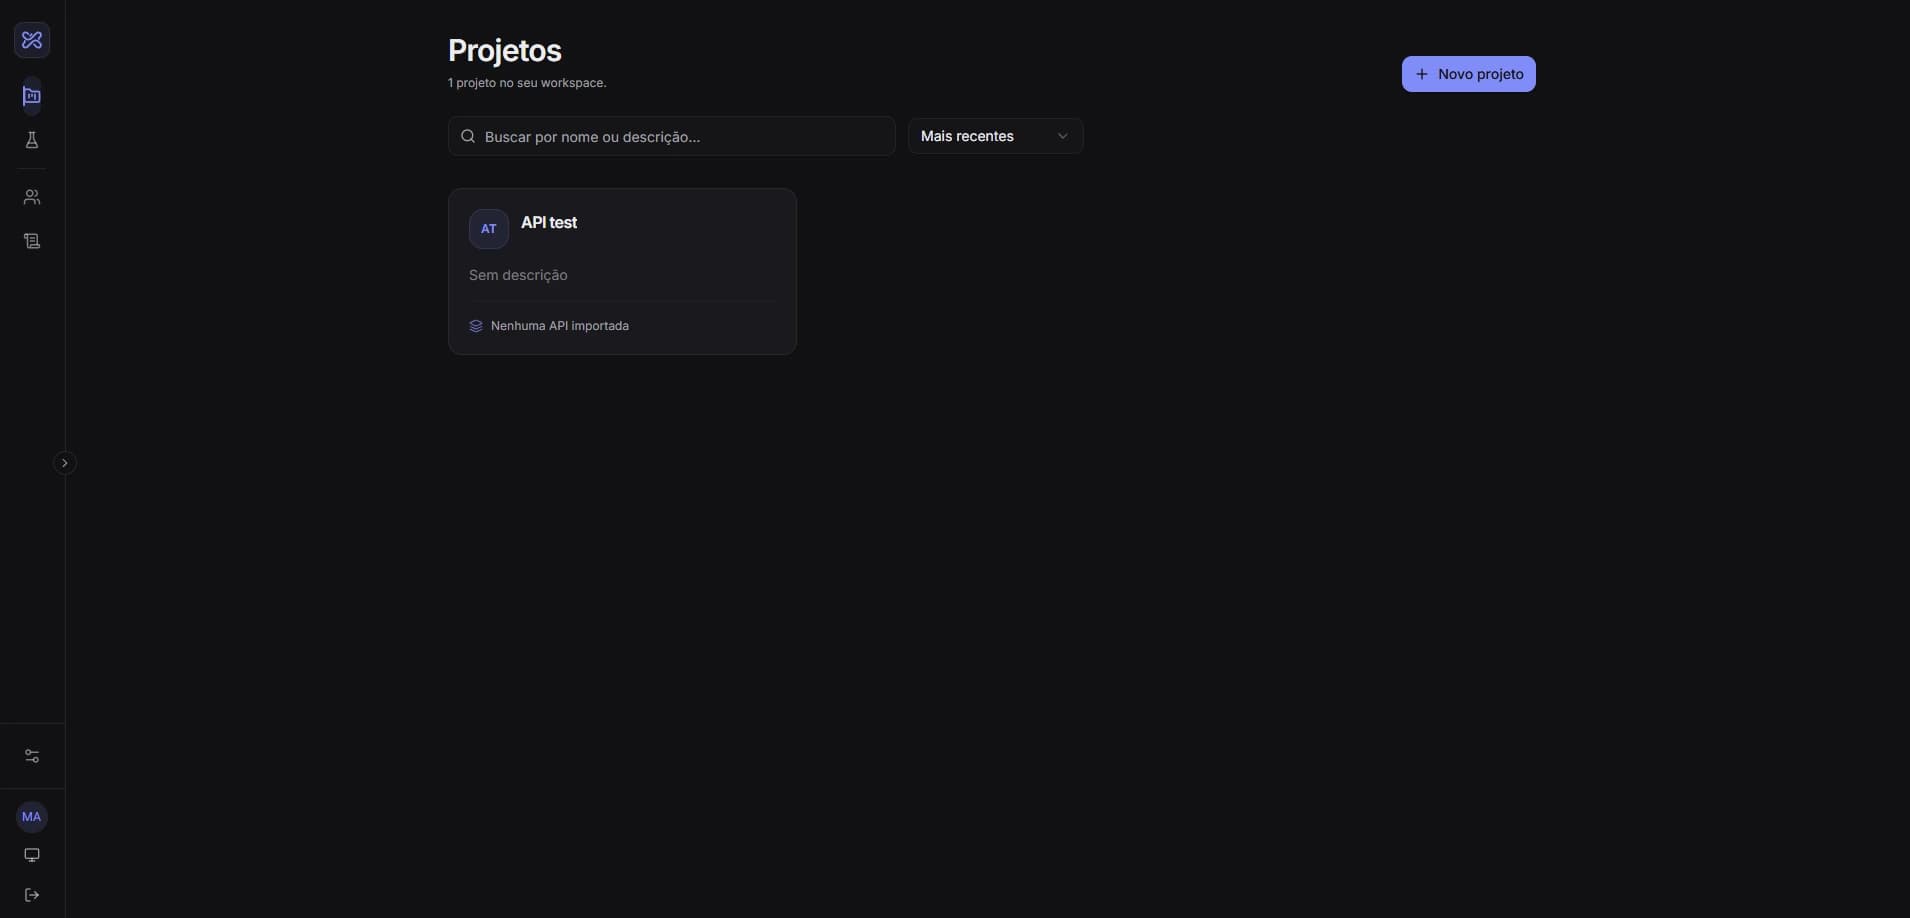Open the settings sliders icon in sidebar
The image size is (1910, 918).
pyautogui.click(x=32, y=756)
